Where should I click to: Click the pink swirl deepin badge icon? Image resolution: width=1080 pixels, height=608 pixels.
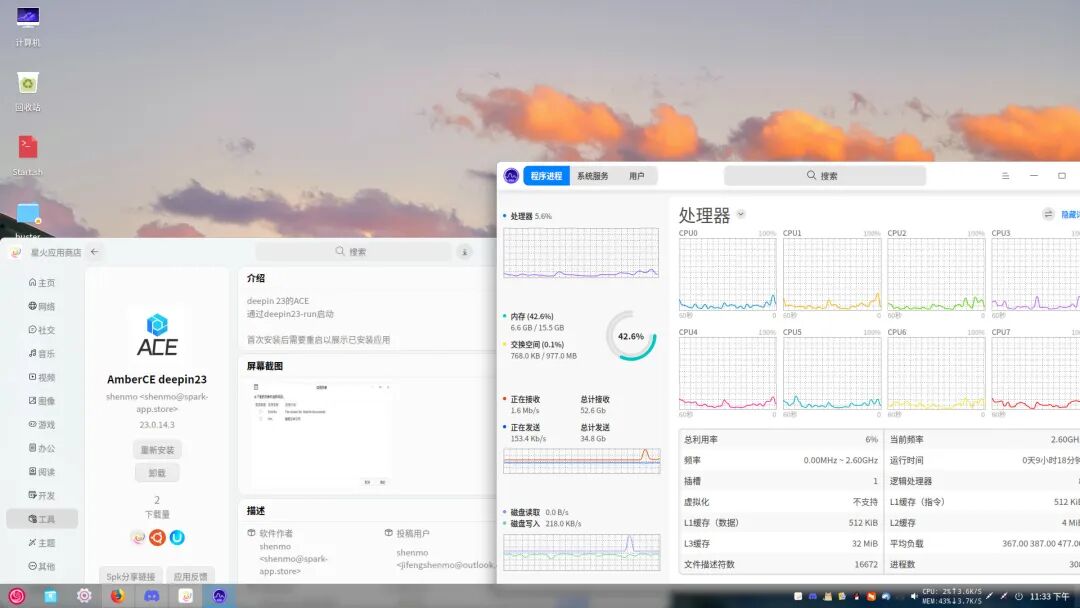tap(138, 537)
